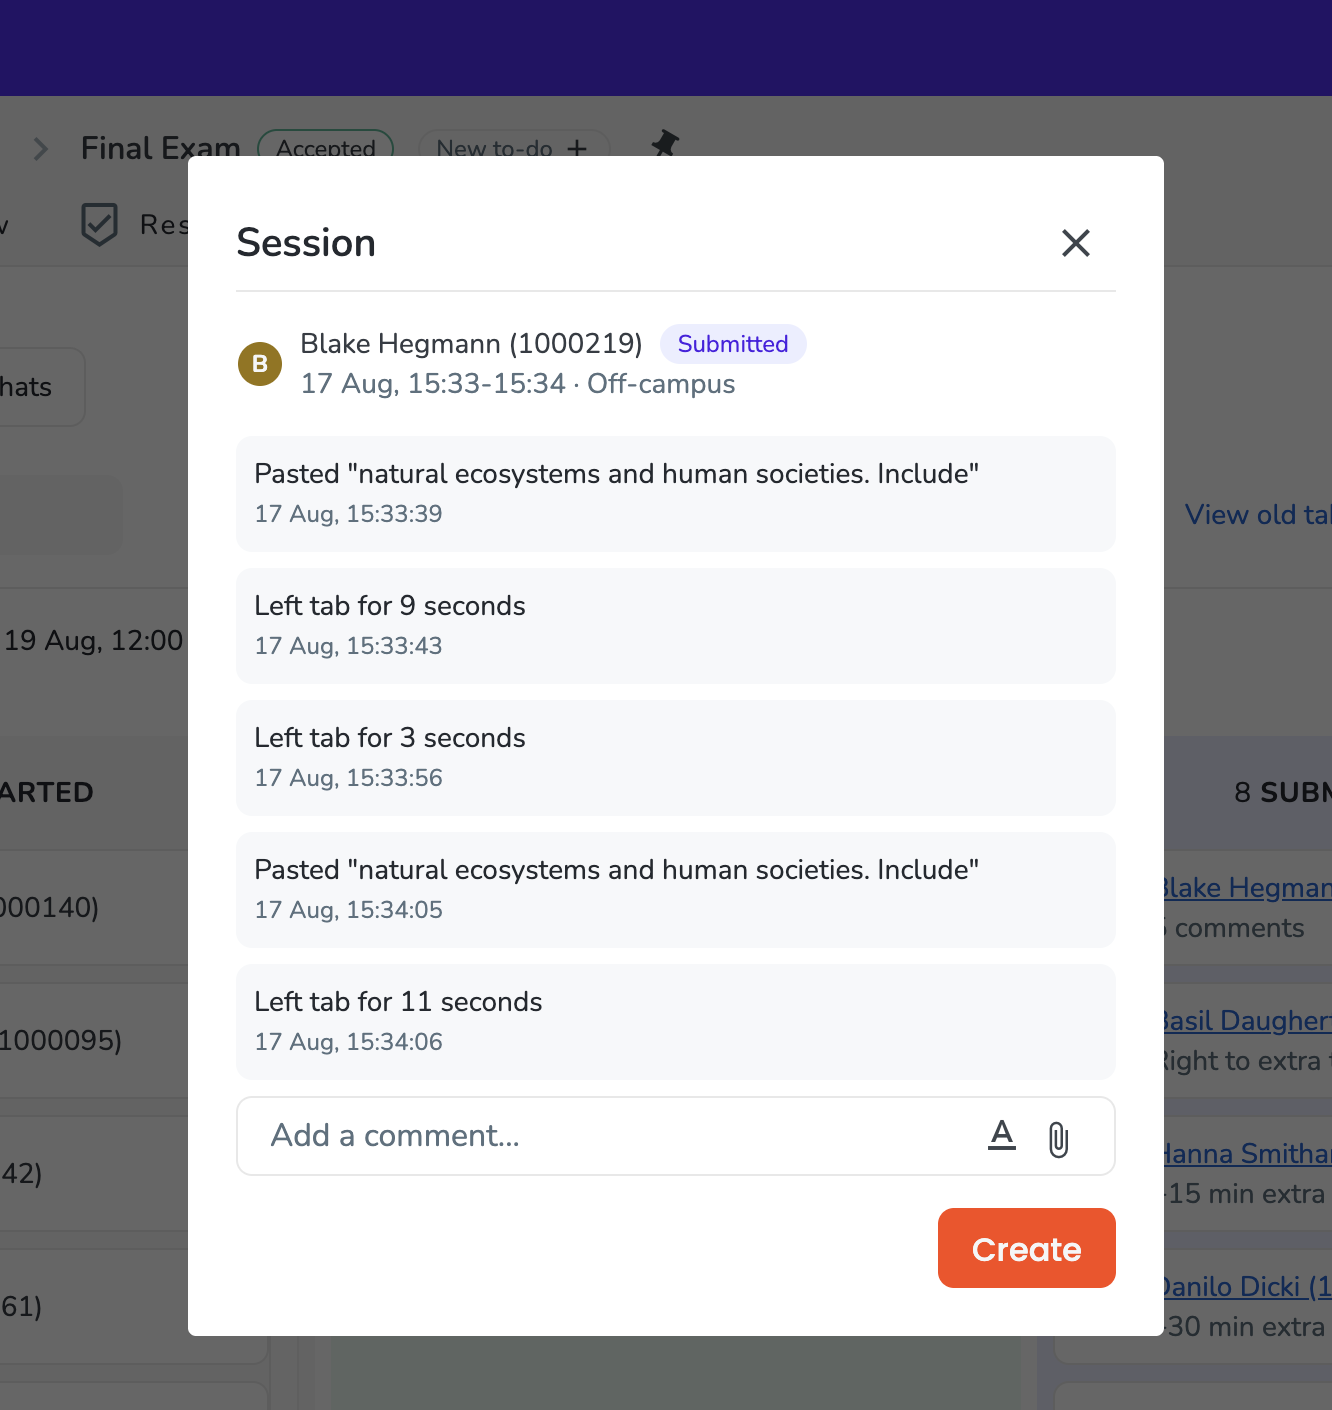The image size is (1332, 1410).
Task: Click the Accepted status badge
Action: click(326, 146)
